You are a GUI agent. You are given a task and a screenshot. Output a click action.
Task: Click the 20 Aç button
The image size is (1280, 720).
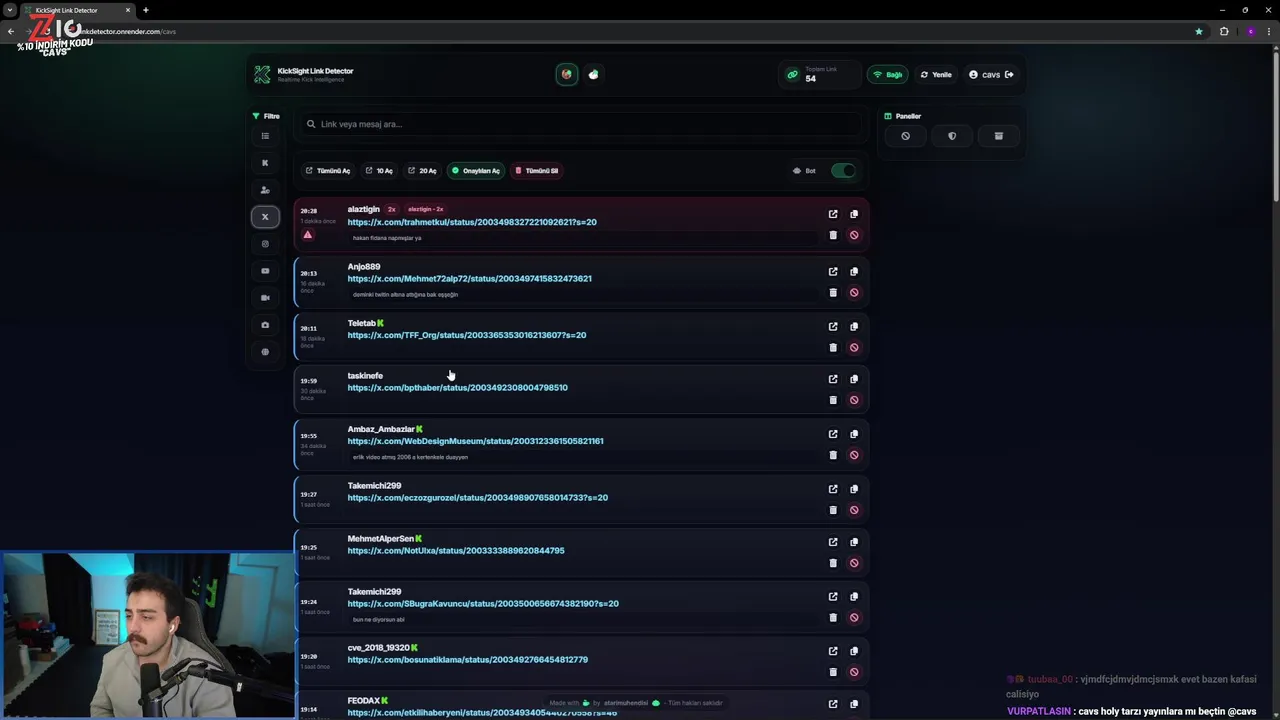[x=422, y=171]
